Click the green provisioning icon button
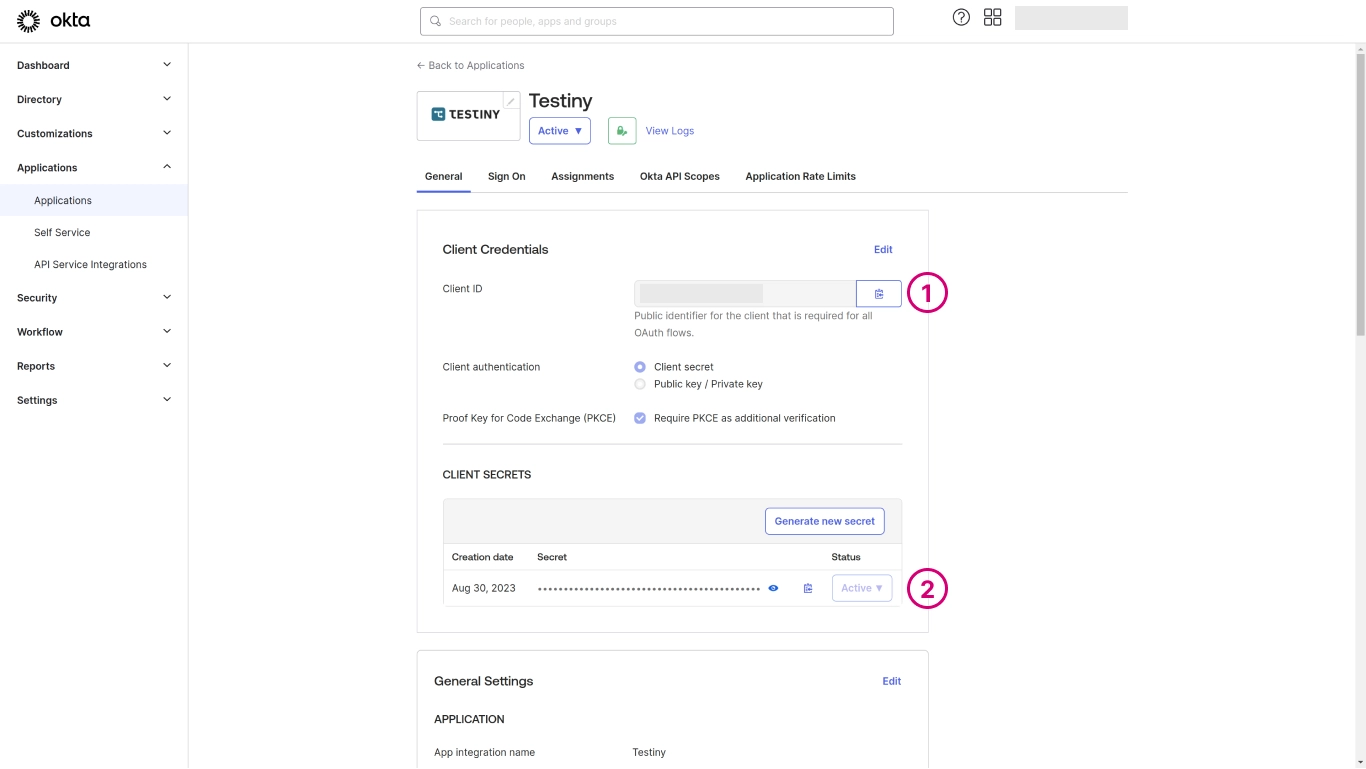The image size is (1366, 769). pyautogui.click(x=622, y=131)
